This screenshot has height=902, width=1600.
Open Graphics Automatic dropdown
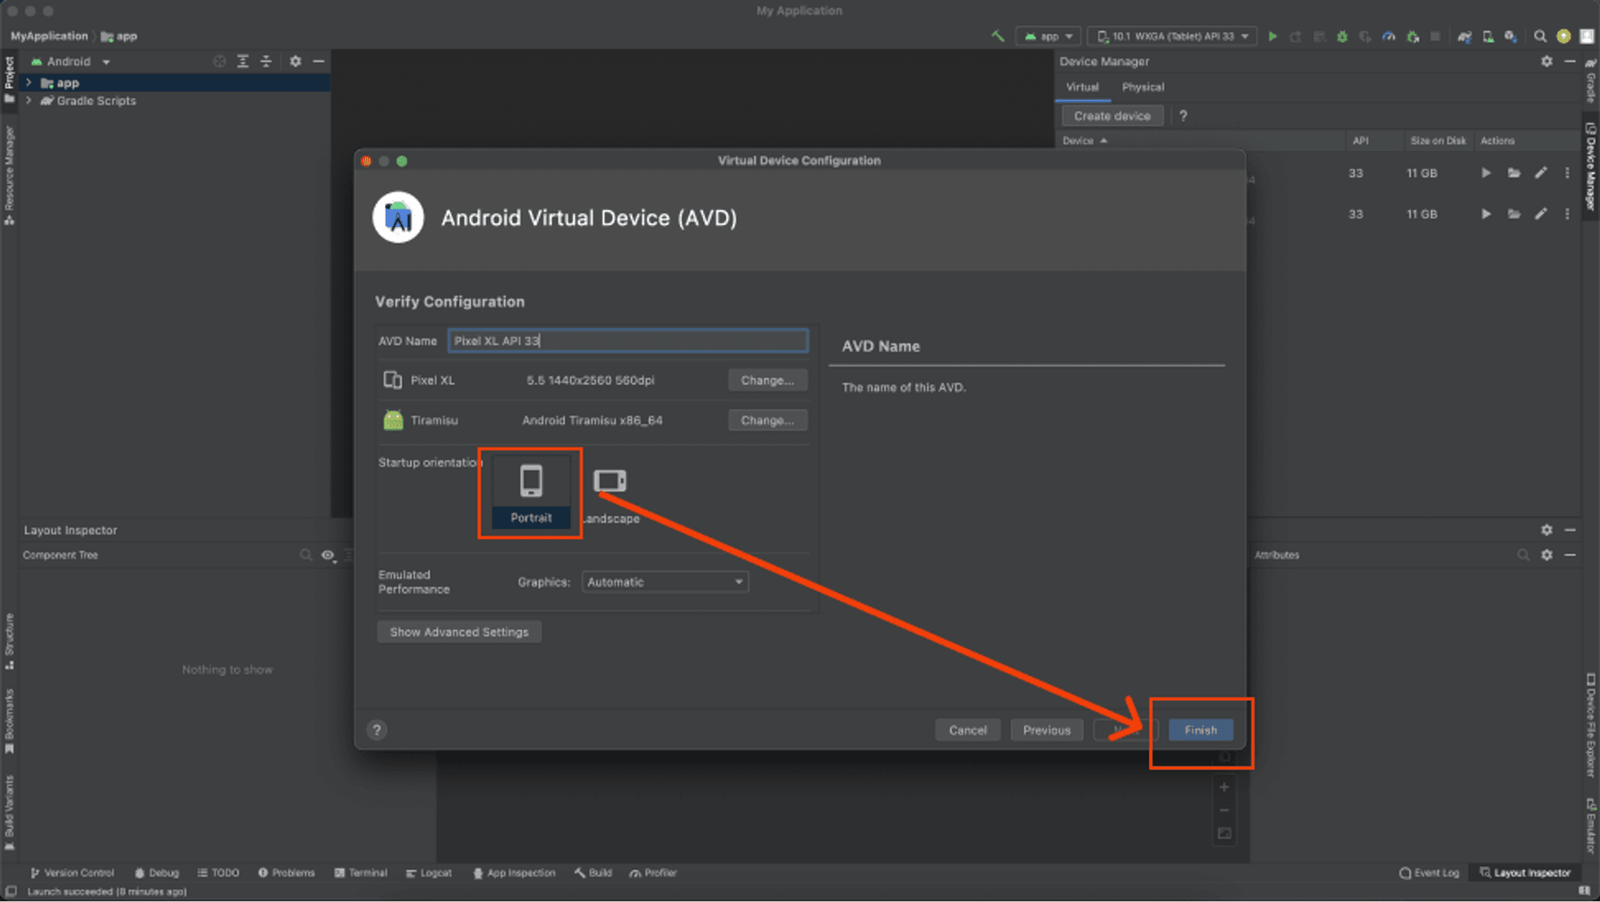point(665,582)
